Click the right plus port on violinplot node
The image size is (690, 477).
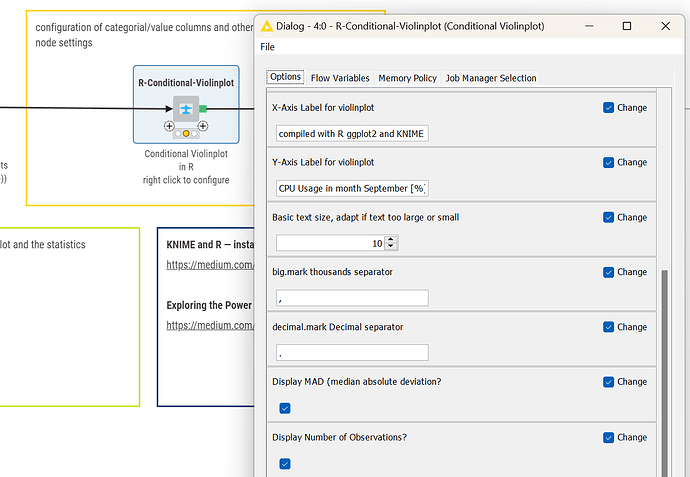(203, 126)
